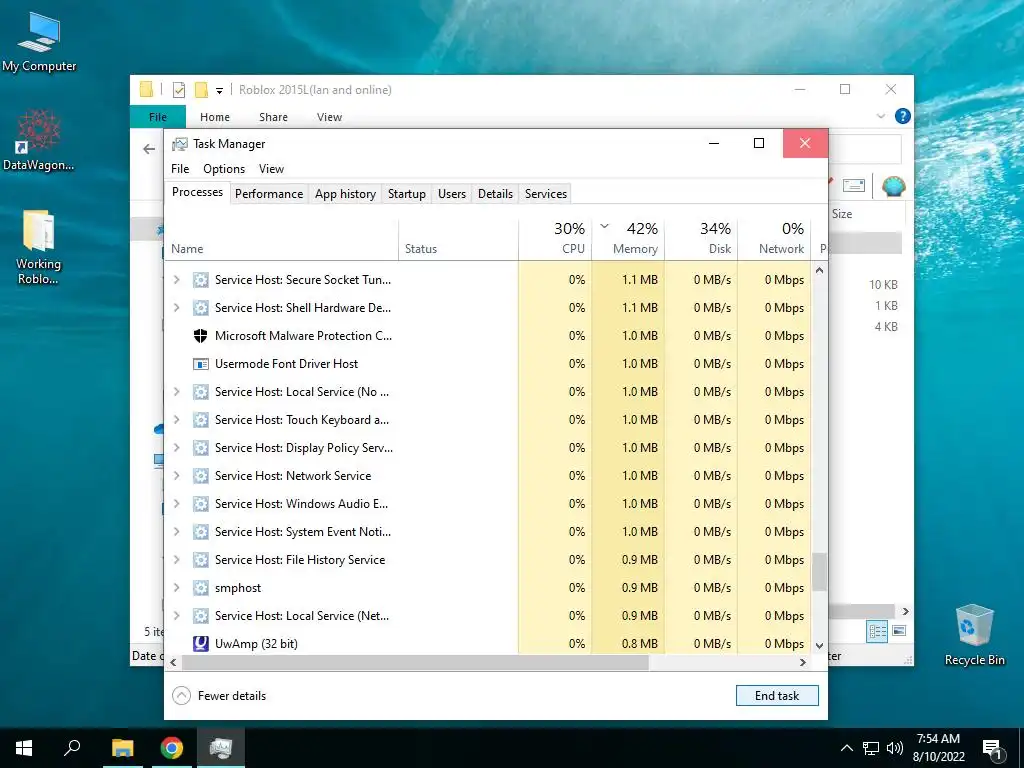This screenshot has width=1024, height=768.
Task: Click the horizontal scrollbar thumb in Task Manager
Action: (x=415, y=662)
